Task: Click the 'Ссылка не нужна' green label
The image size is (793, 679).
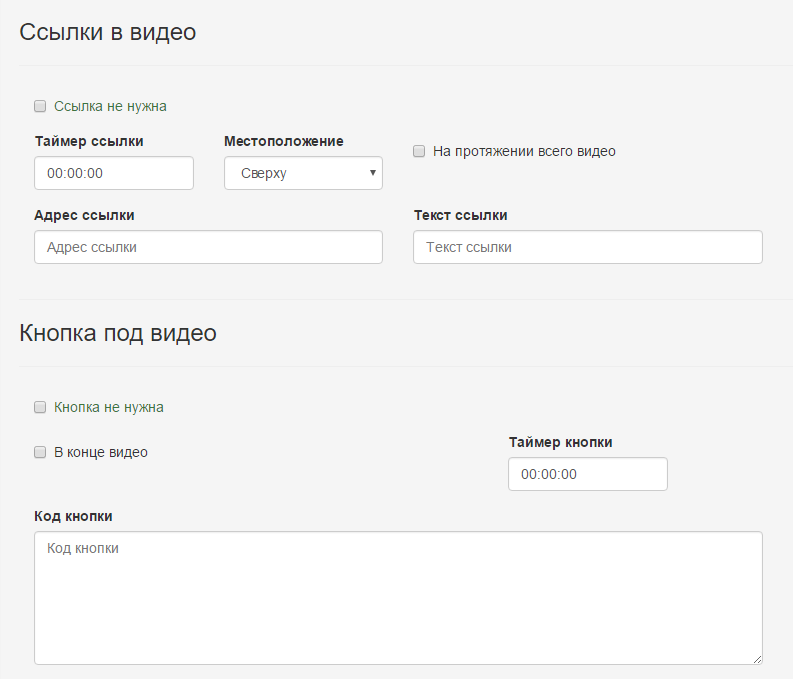Action: pos(110,106)
